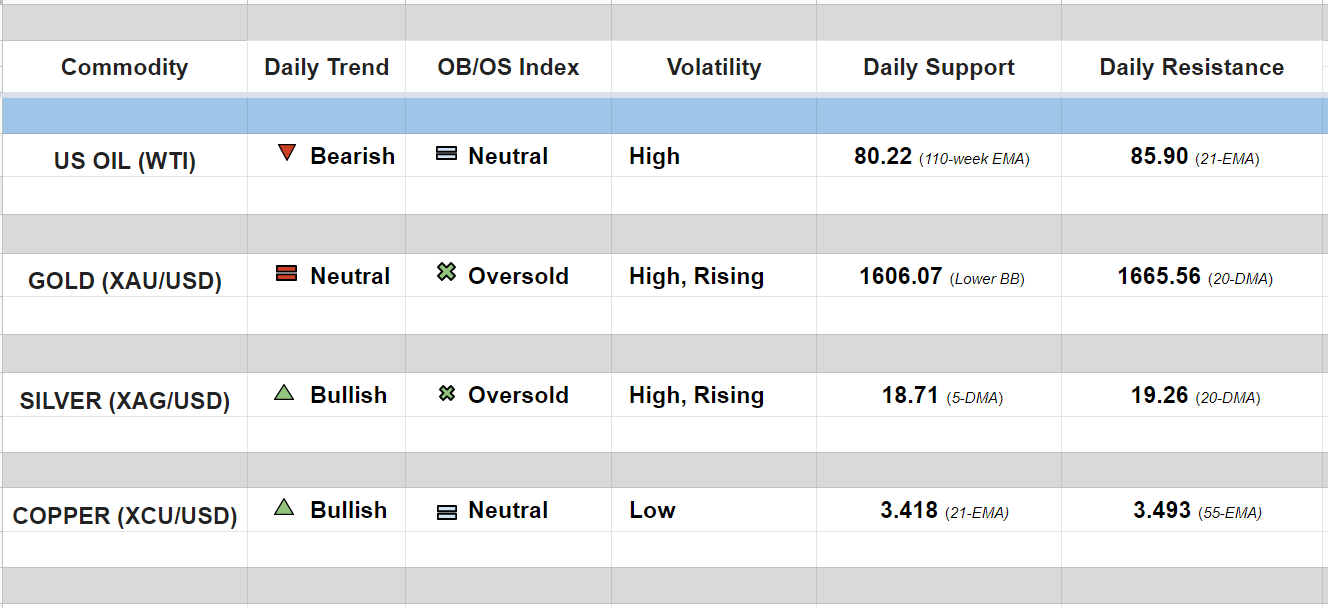Click the oversold cross icon for Silver

click(x=447, y=394)
